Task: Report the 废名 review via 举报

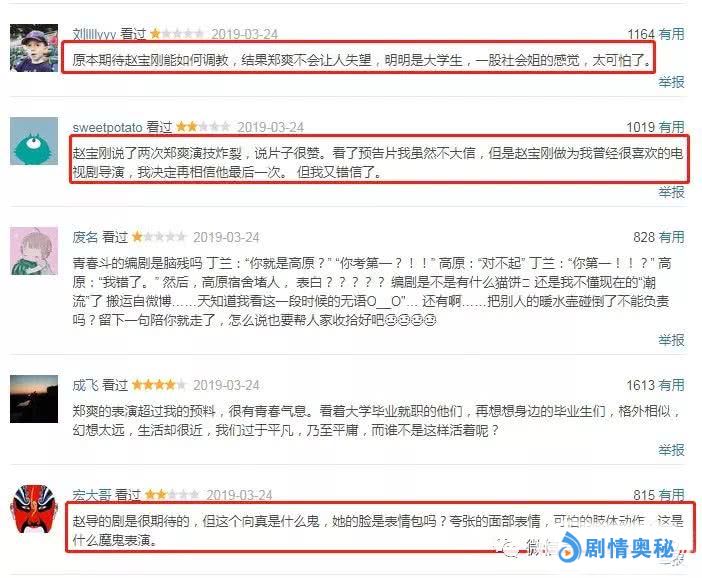Action: 672,340
